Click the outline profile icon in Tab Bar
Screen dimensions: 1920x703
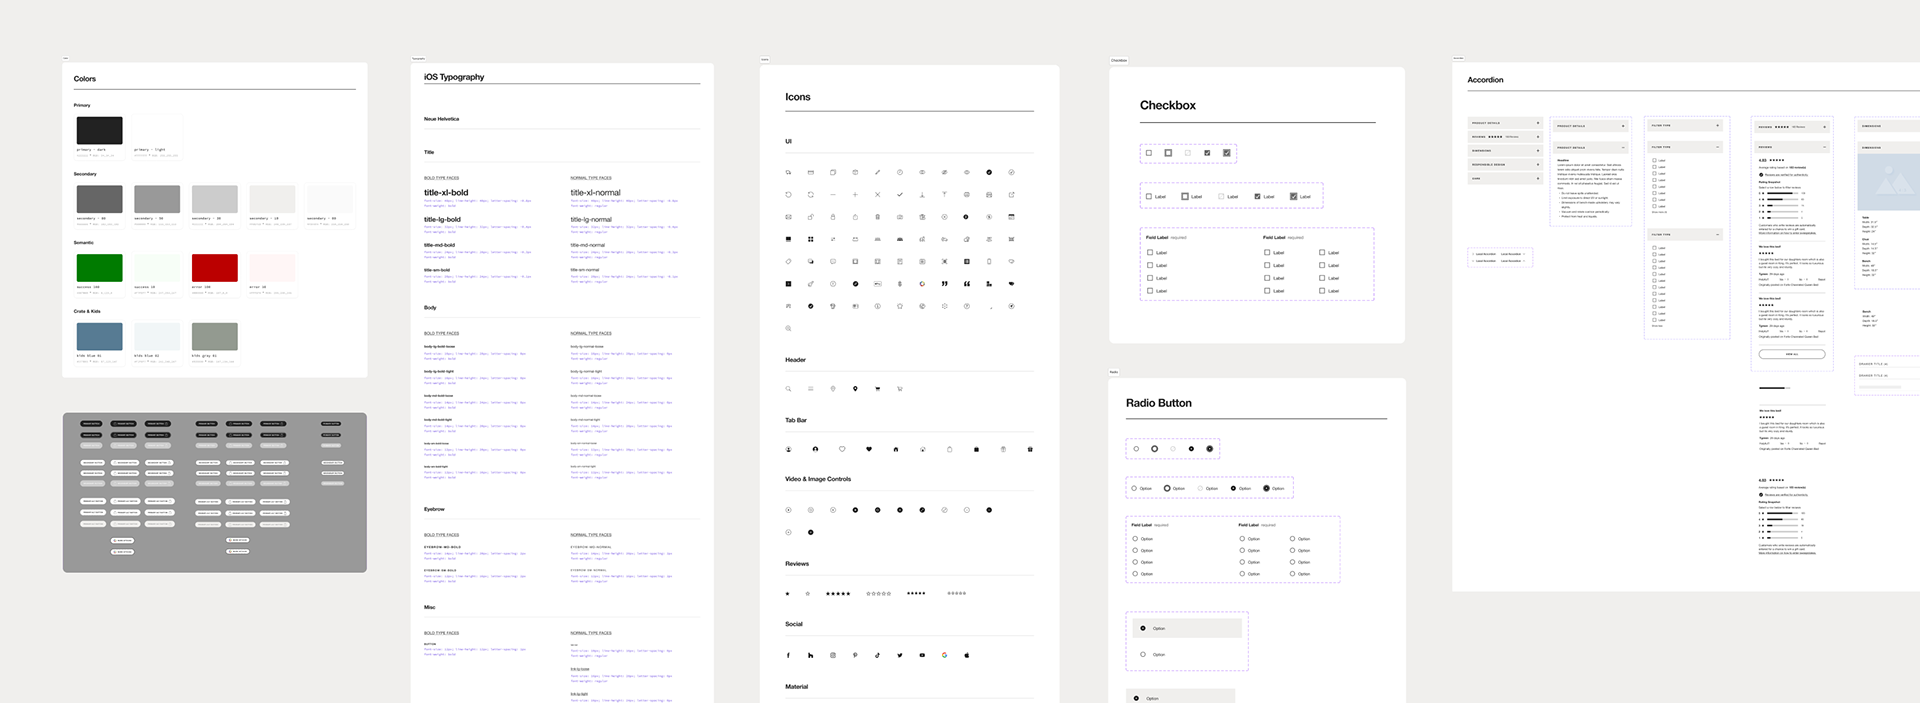pos(788,449)
